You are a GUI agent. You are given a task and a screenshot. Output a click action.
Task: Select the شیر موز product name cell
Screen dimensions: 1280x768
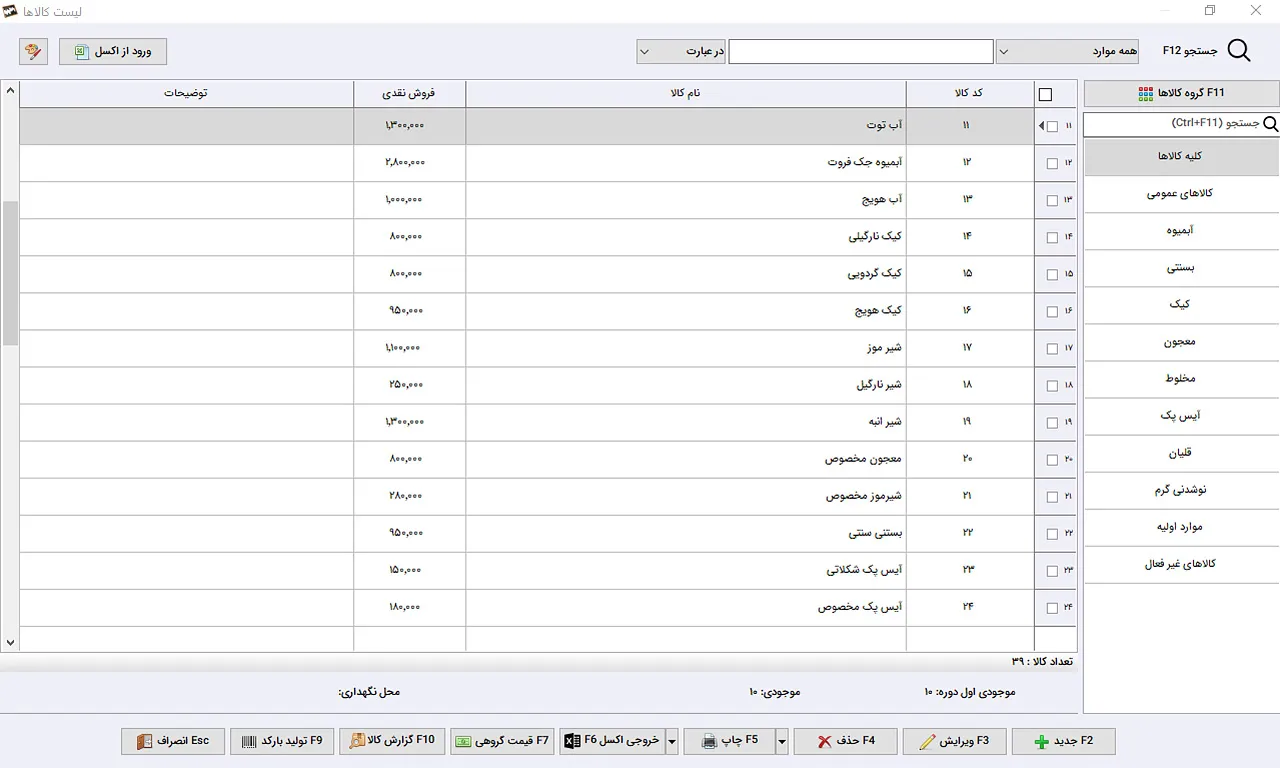point(686,348)
